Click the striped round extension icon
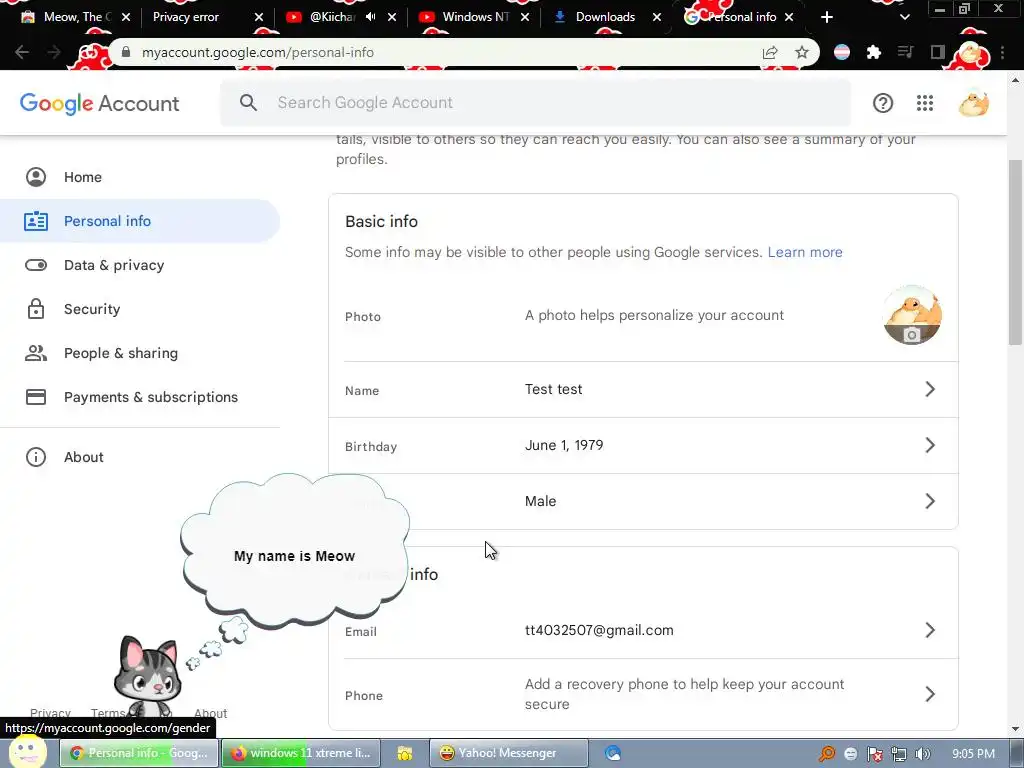Image resolution: width=1024 pixels, height=768 pixels. coord(842,52)
